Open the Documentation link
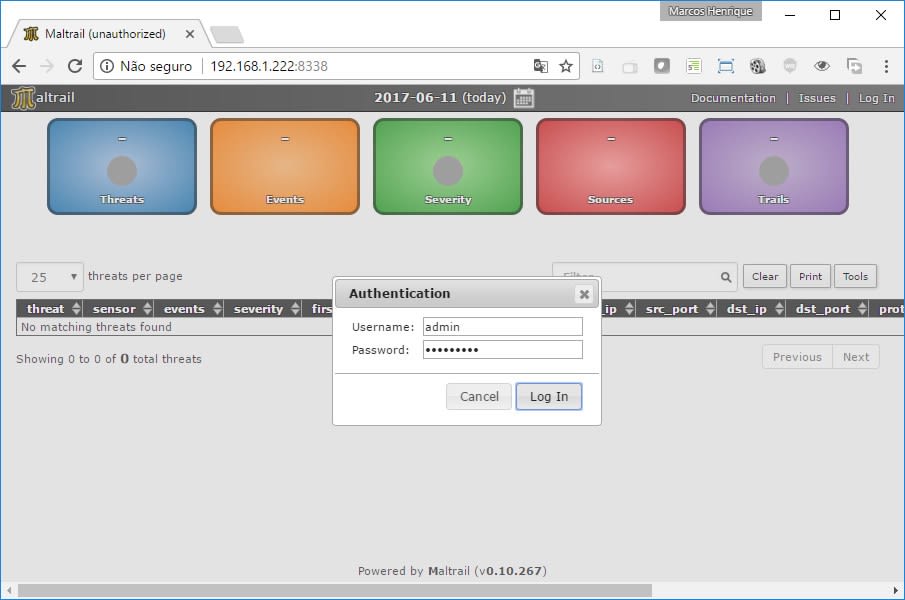 (733, 98)
